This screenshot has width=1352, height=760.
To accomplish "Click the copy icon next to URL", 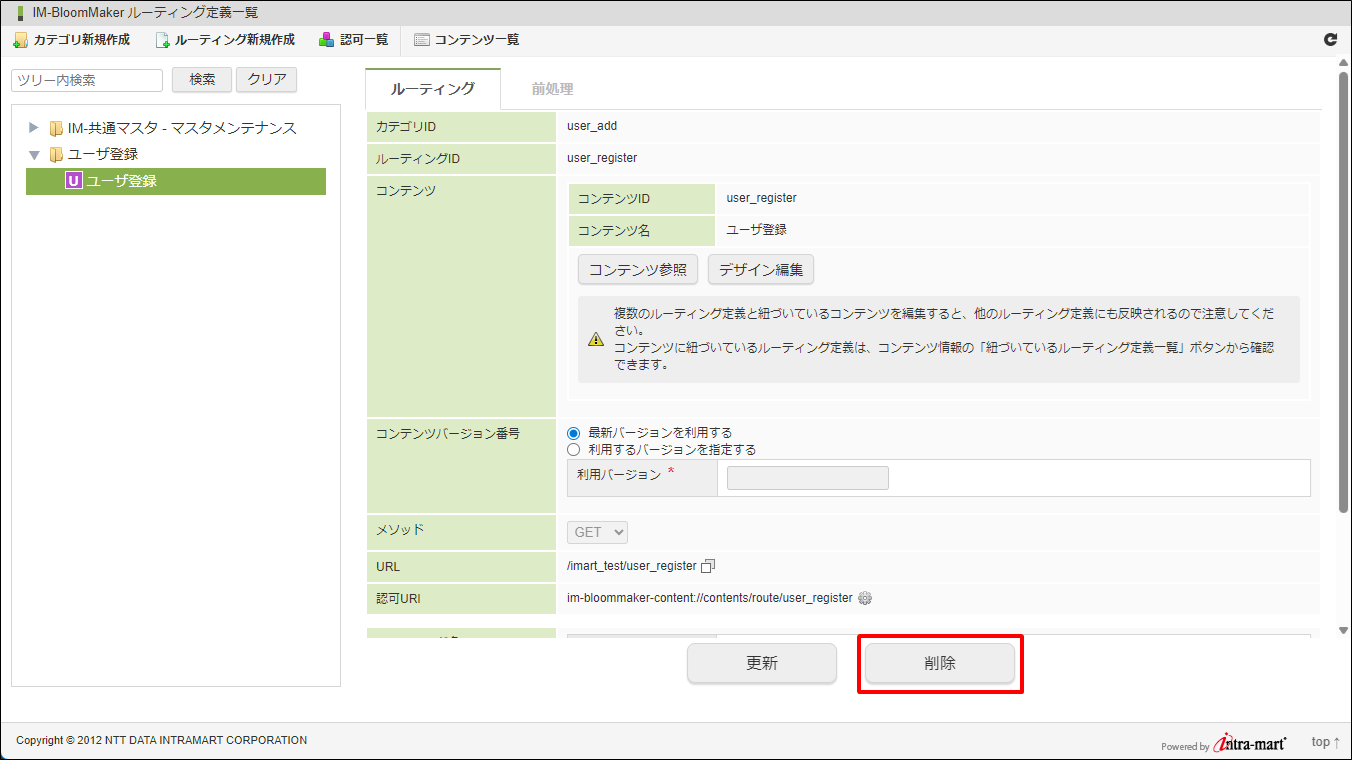I will (x=708, y=566).
